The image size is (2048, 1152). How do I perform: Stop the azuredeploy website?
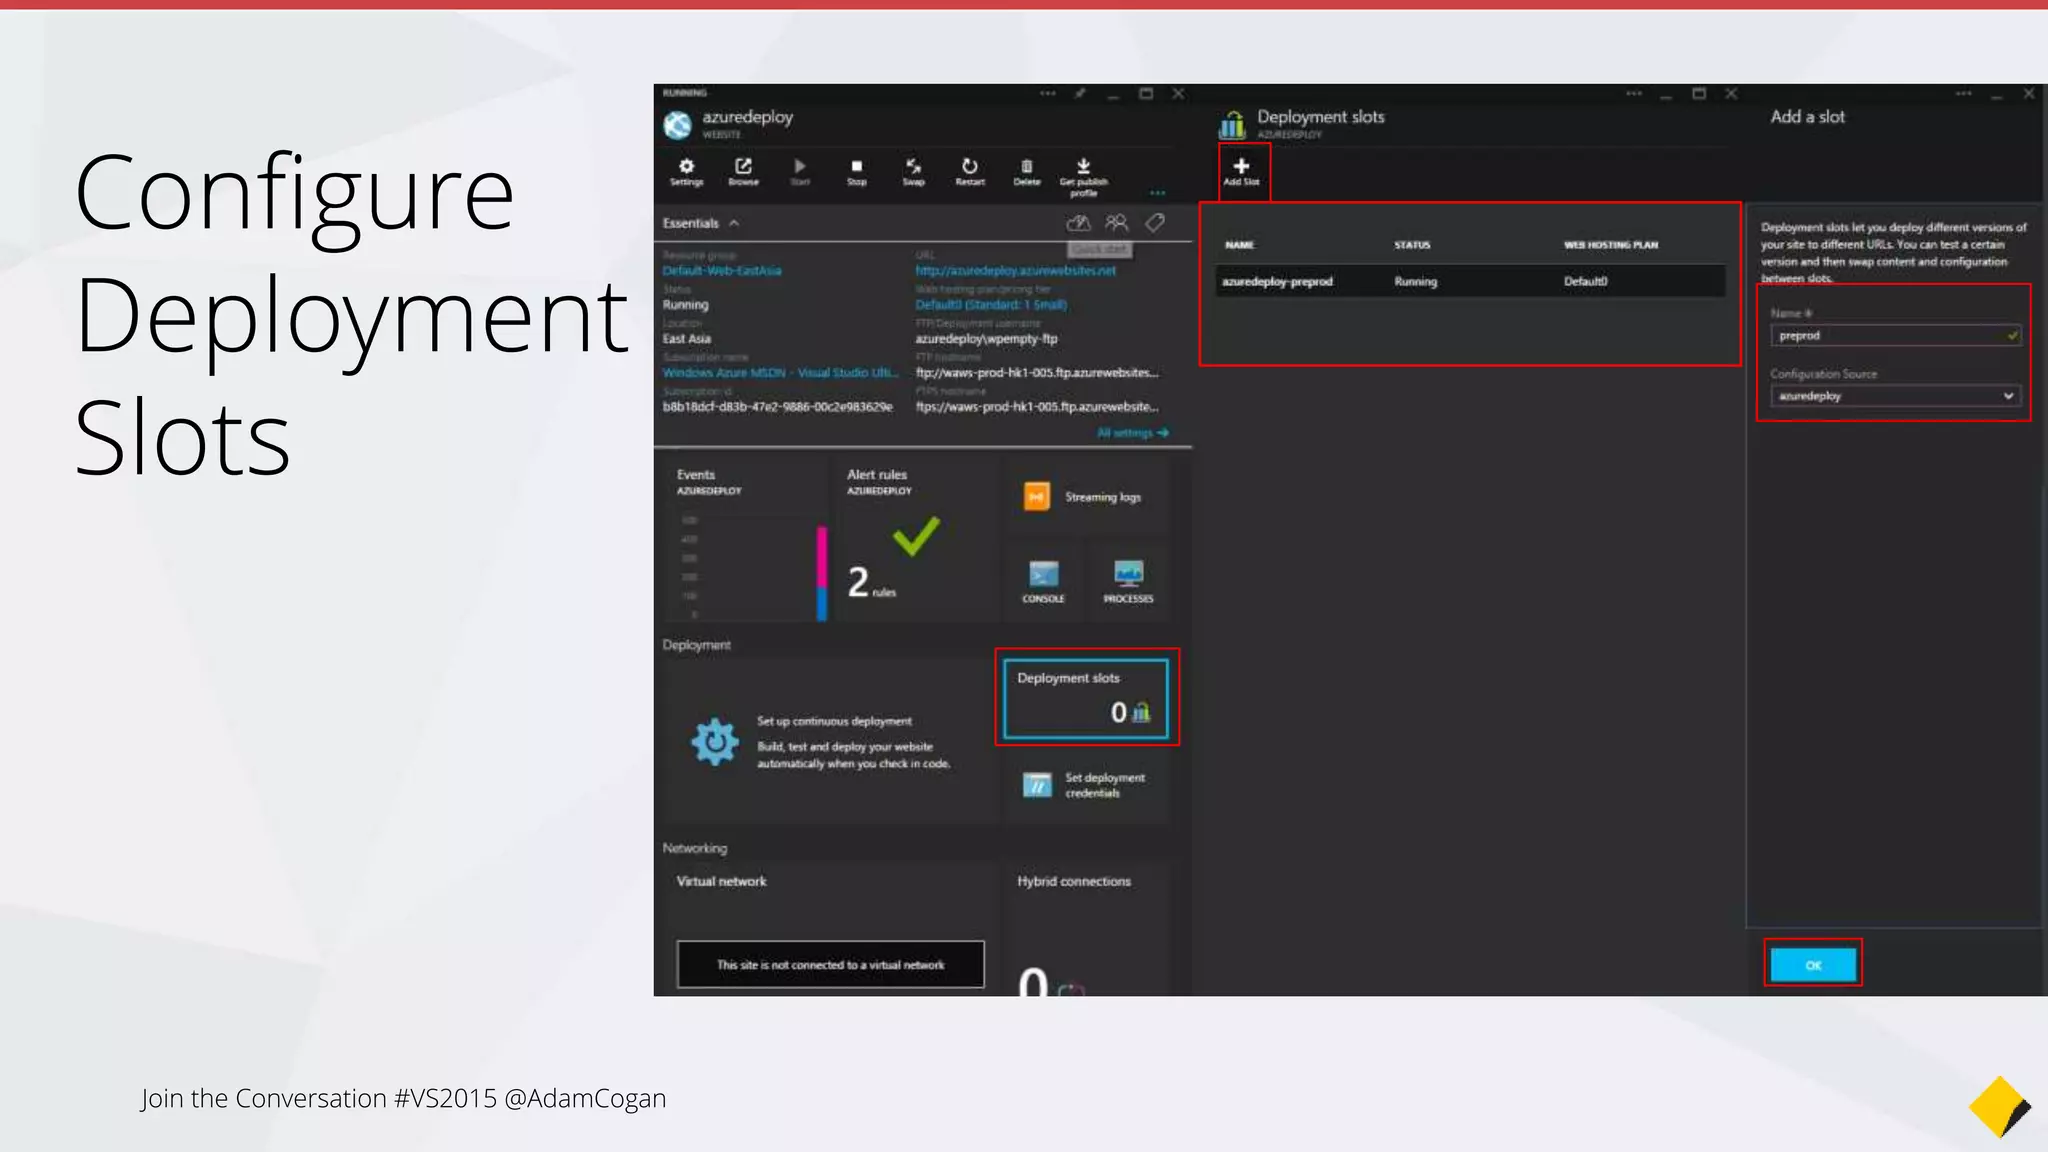[856, 172]
